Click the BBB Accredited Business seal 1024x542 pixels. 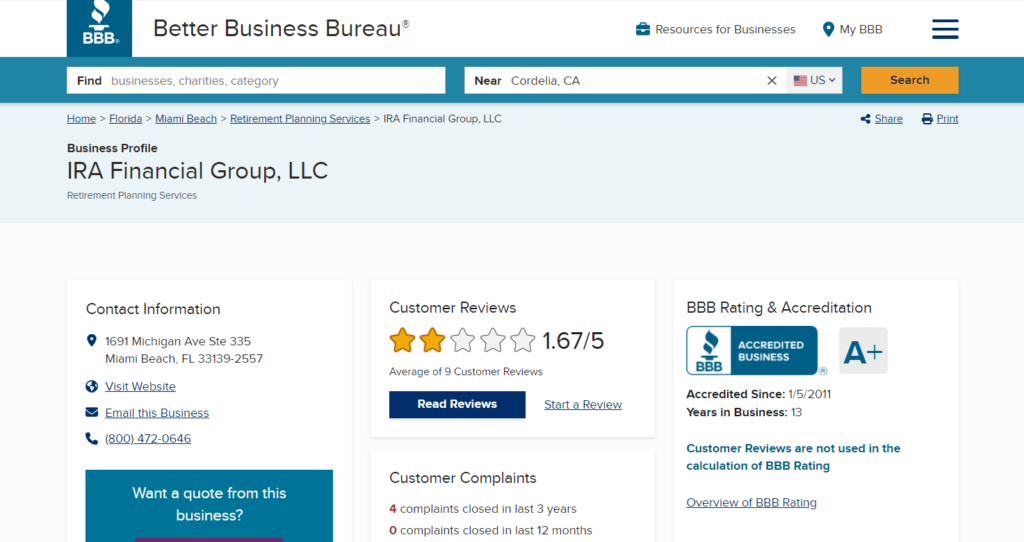(x=752, y=351)
